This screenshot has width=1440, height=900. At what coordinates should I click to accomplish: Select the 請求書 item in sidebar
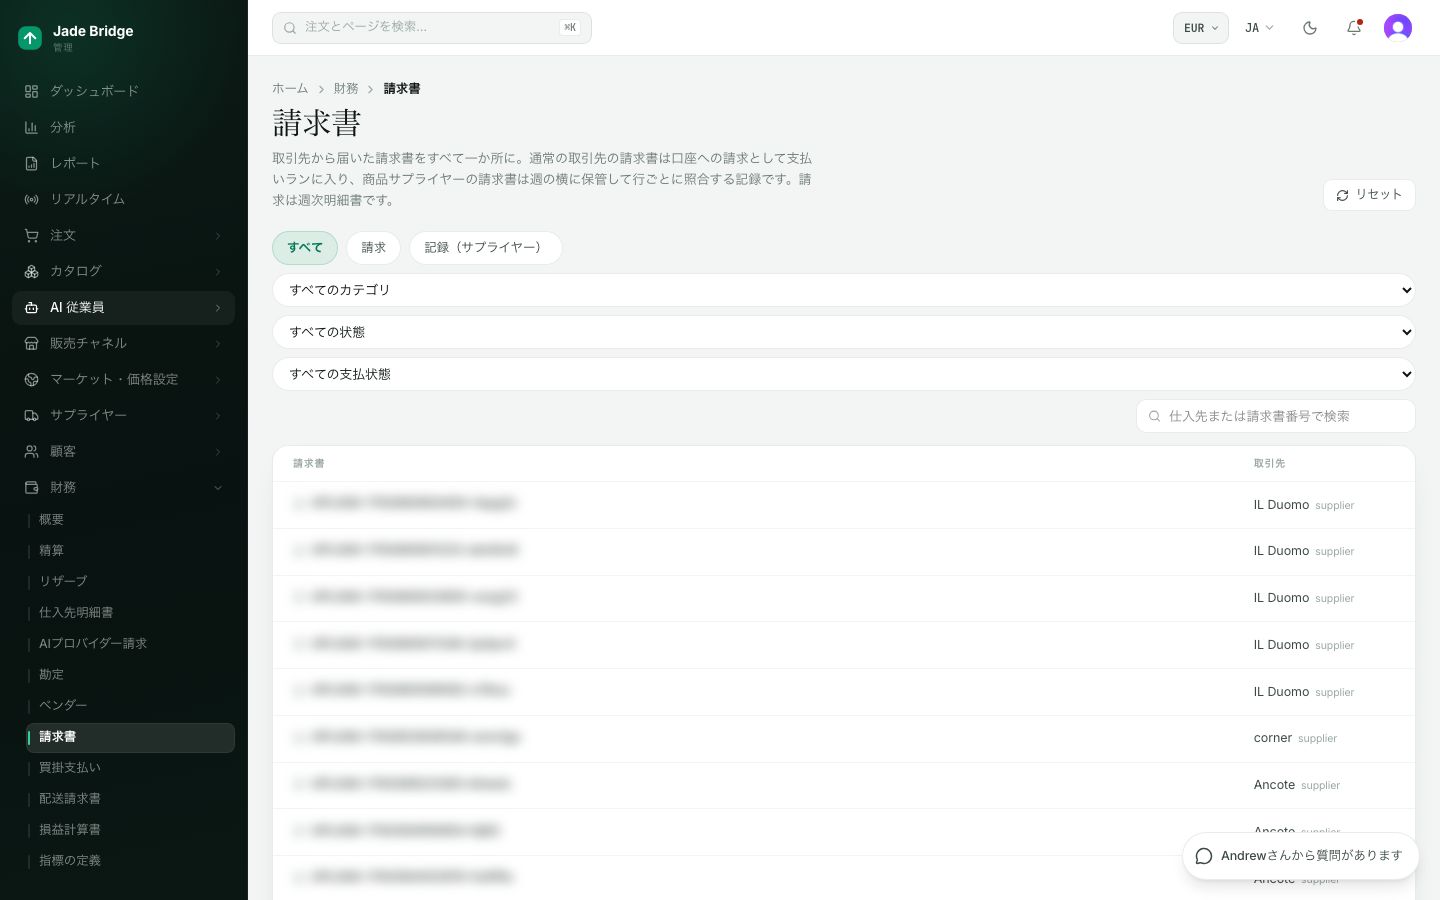coord(131,737)
